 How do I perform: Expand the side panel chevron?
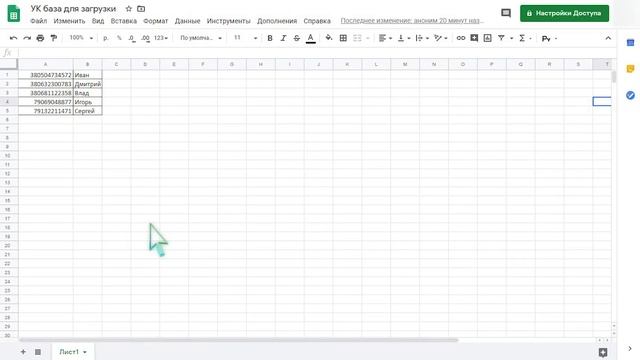pyautogui.click(x=630, y=349)
